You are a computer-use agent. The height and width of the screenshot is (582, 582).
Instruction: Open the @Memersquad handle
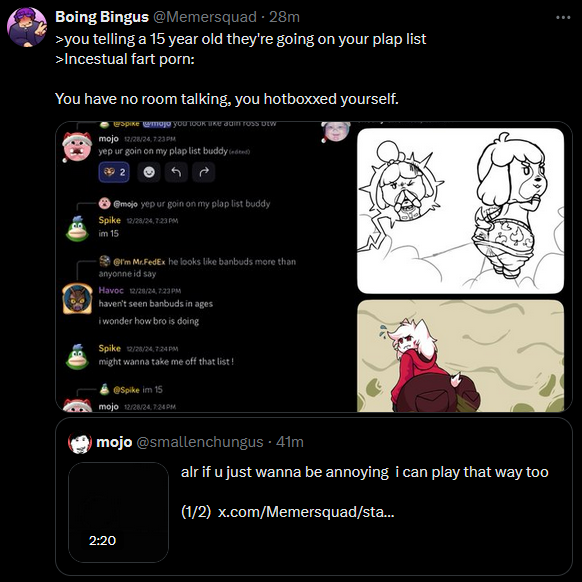(205, 17)
